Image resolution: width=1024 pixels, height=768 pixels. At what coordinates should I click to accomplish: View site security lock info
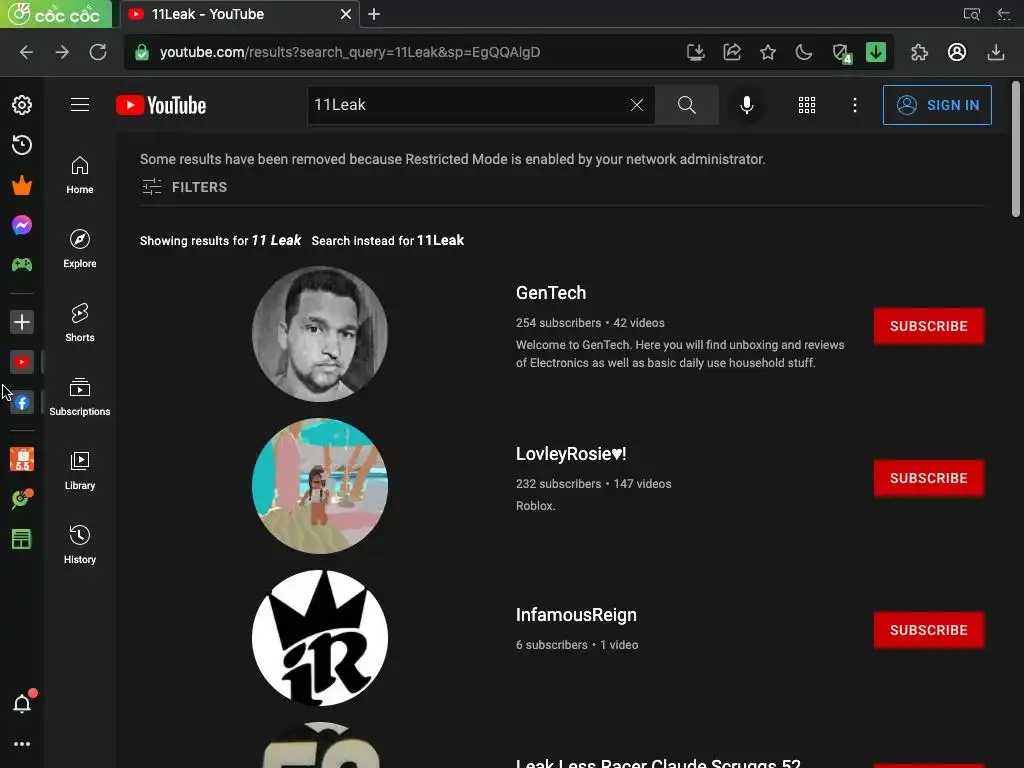(x=142, y=52)
